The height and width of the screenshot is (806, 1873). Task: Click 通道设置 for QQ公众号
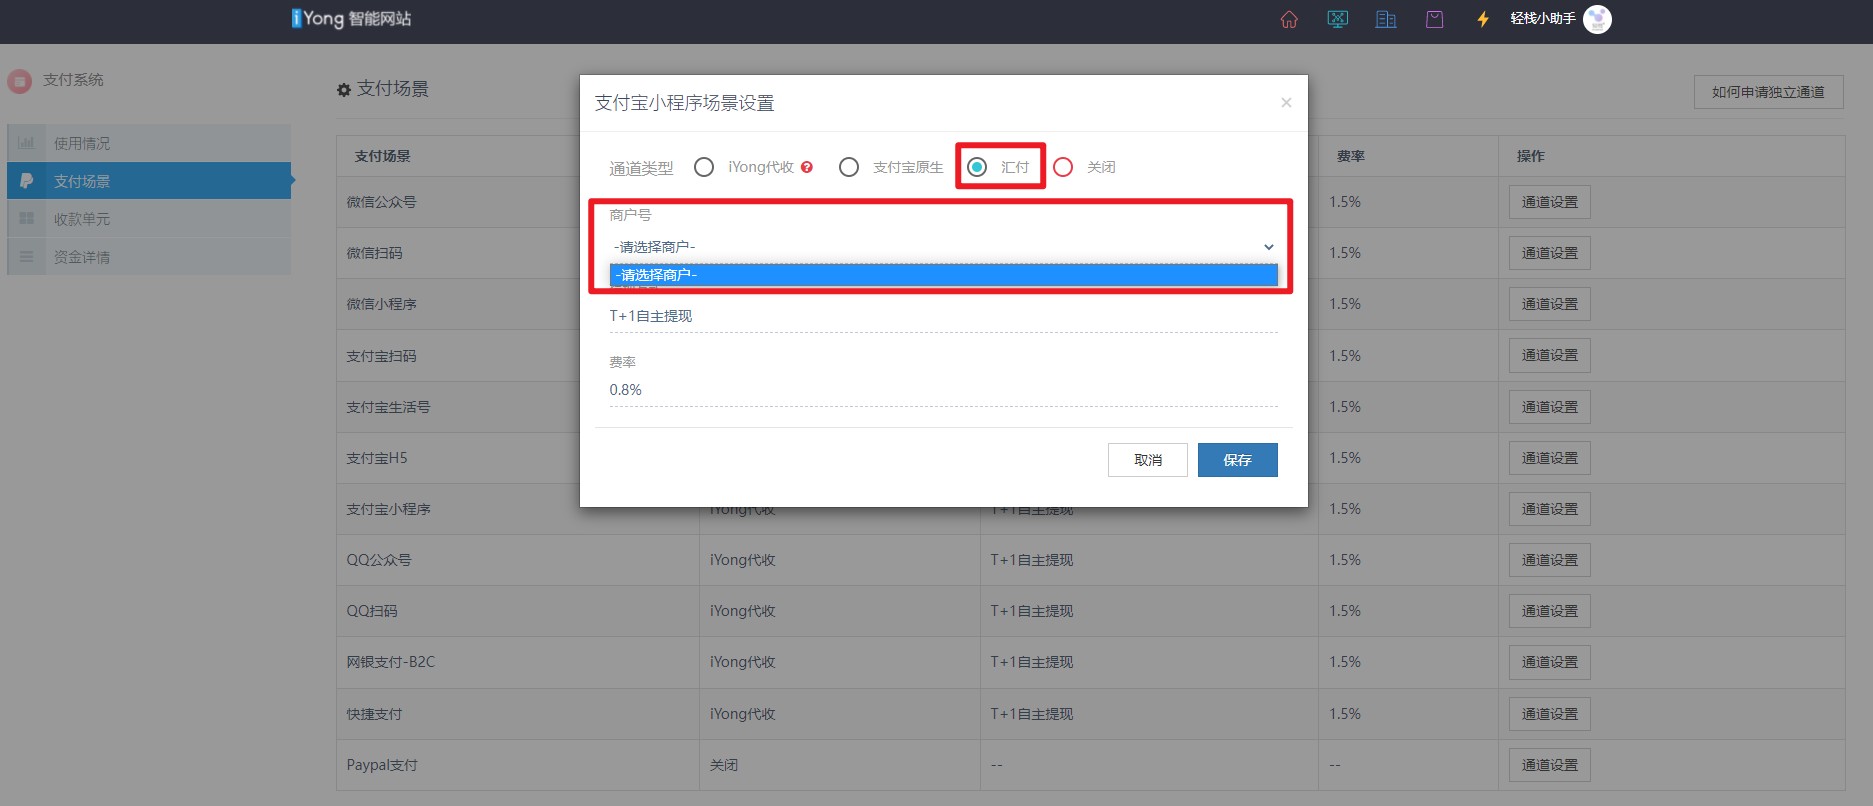[1550, 560]
